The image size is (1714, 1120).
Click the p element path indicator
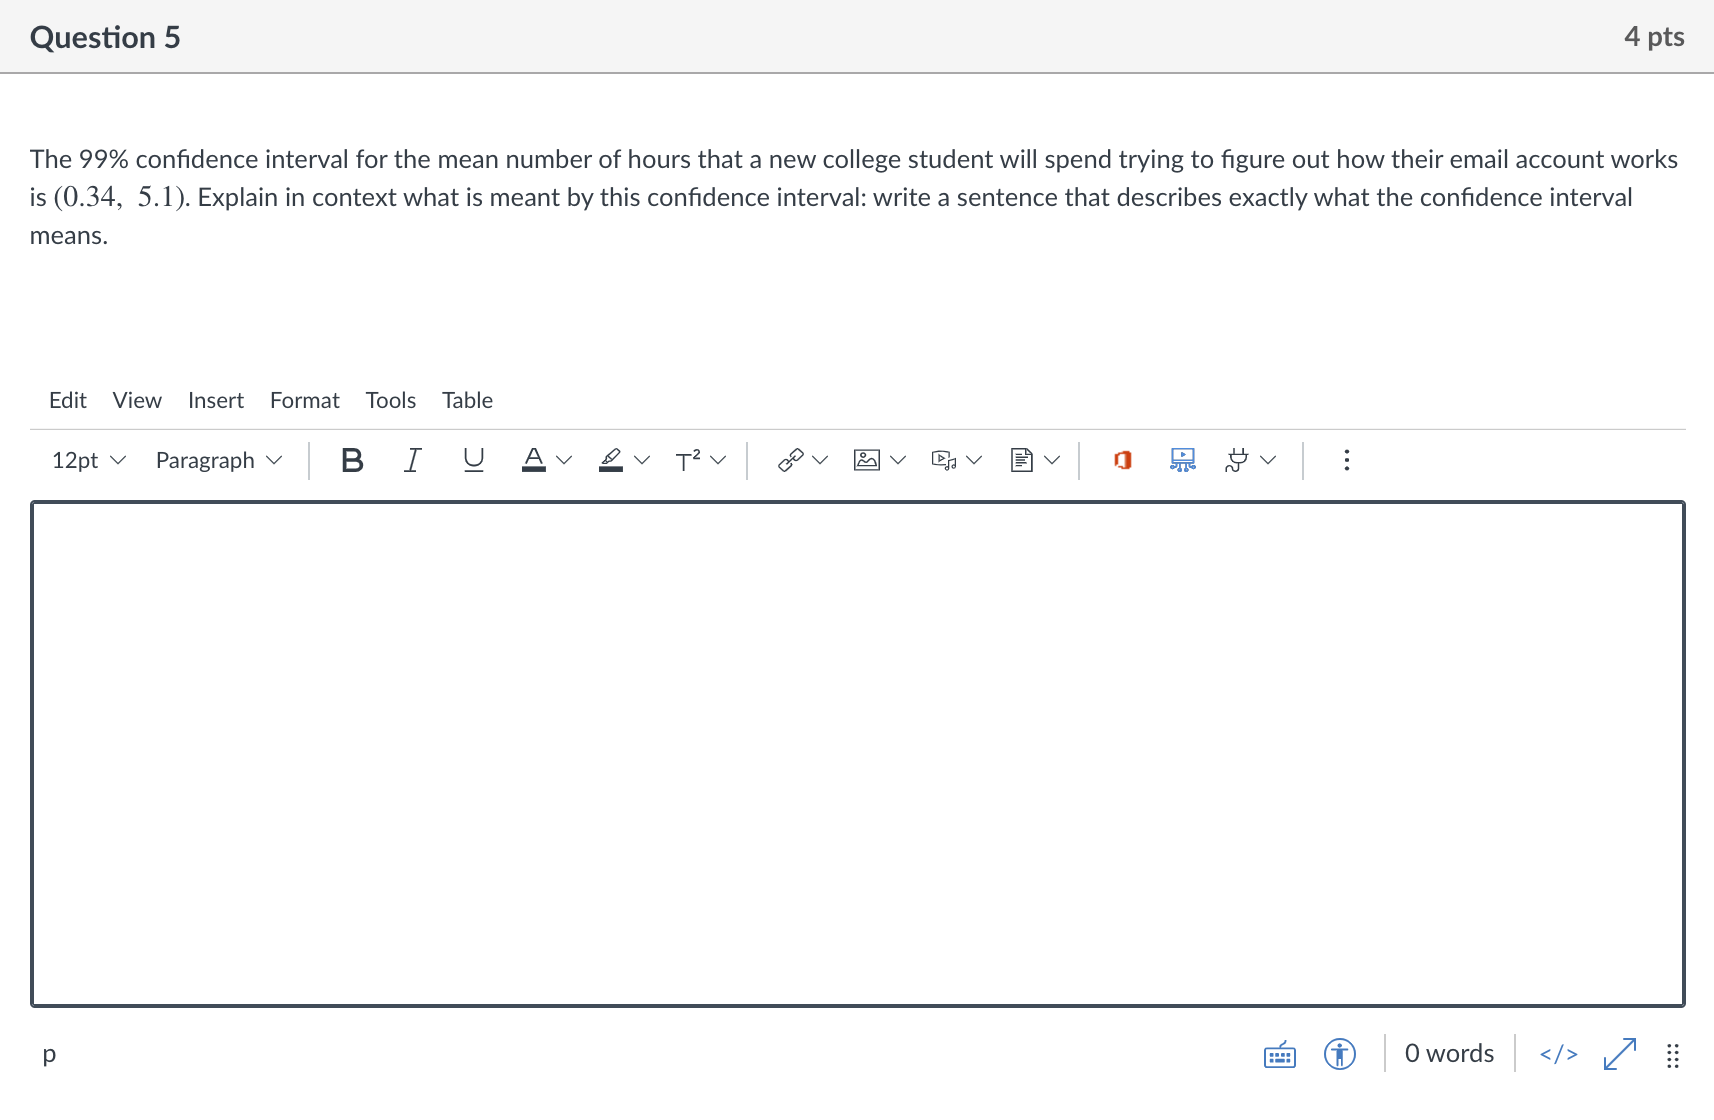tap(49, 1054)
